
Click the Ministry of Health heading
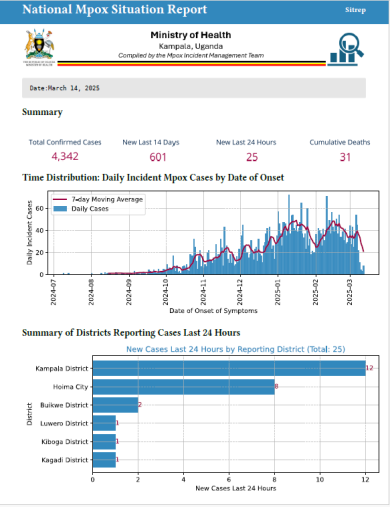coord(191,35)
